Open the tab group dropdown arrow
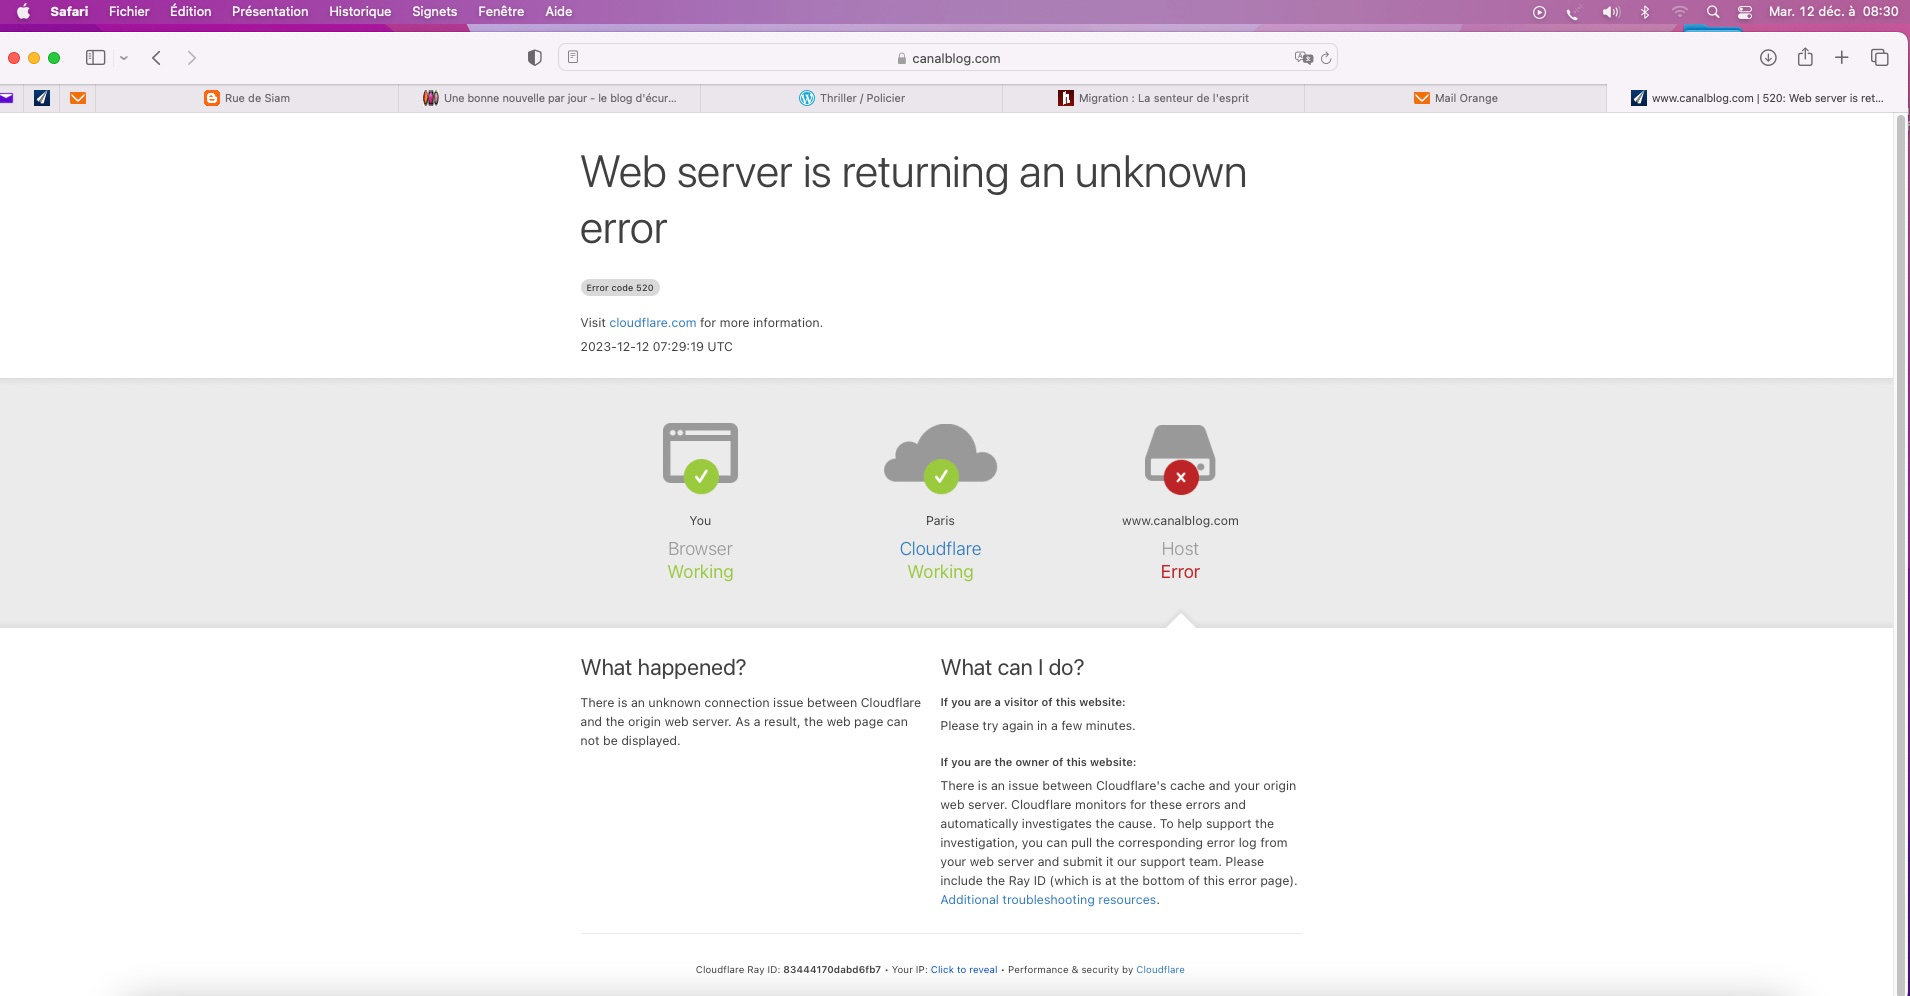Screen dimensions: 1910x996 (x=124, y=58)
